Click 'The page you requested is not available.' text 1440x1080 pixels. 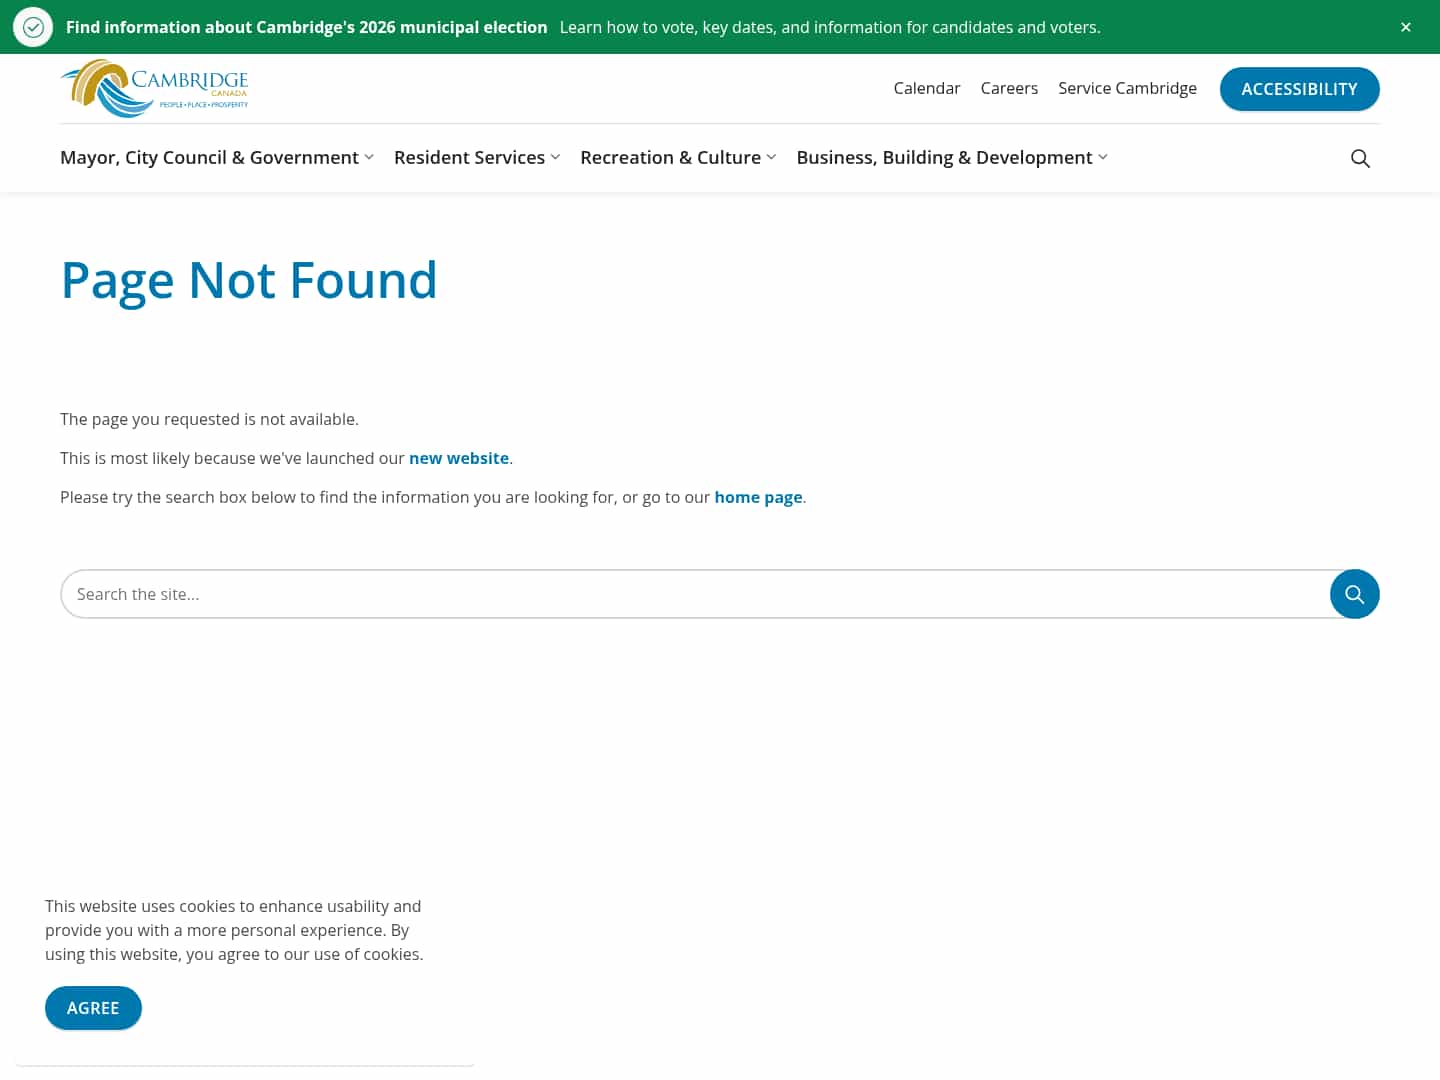(209, 419)
